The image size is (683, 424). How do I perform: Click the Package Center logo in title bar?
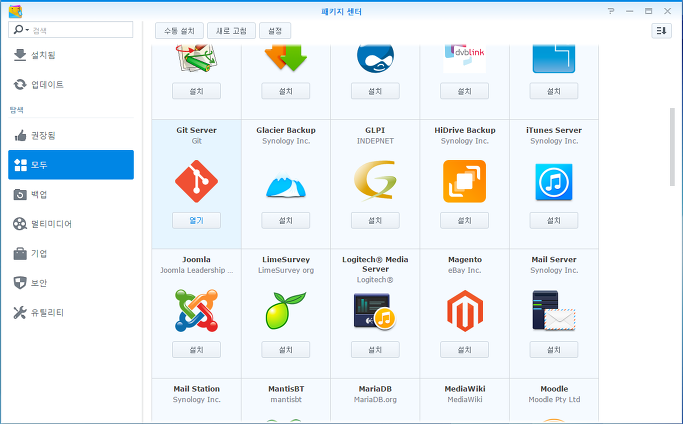click(15, 11)
